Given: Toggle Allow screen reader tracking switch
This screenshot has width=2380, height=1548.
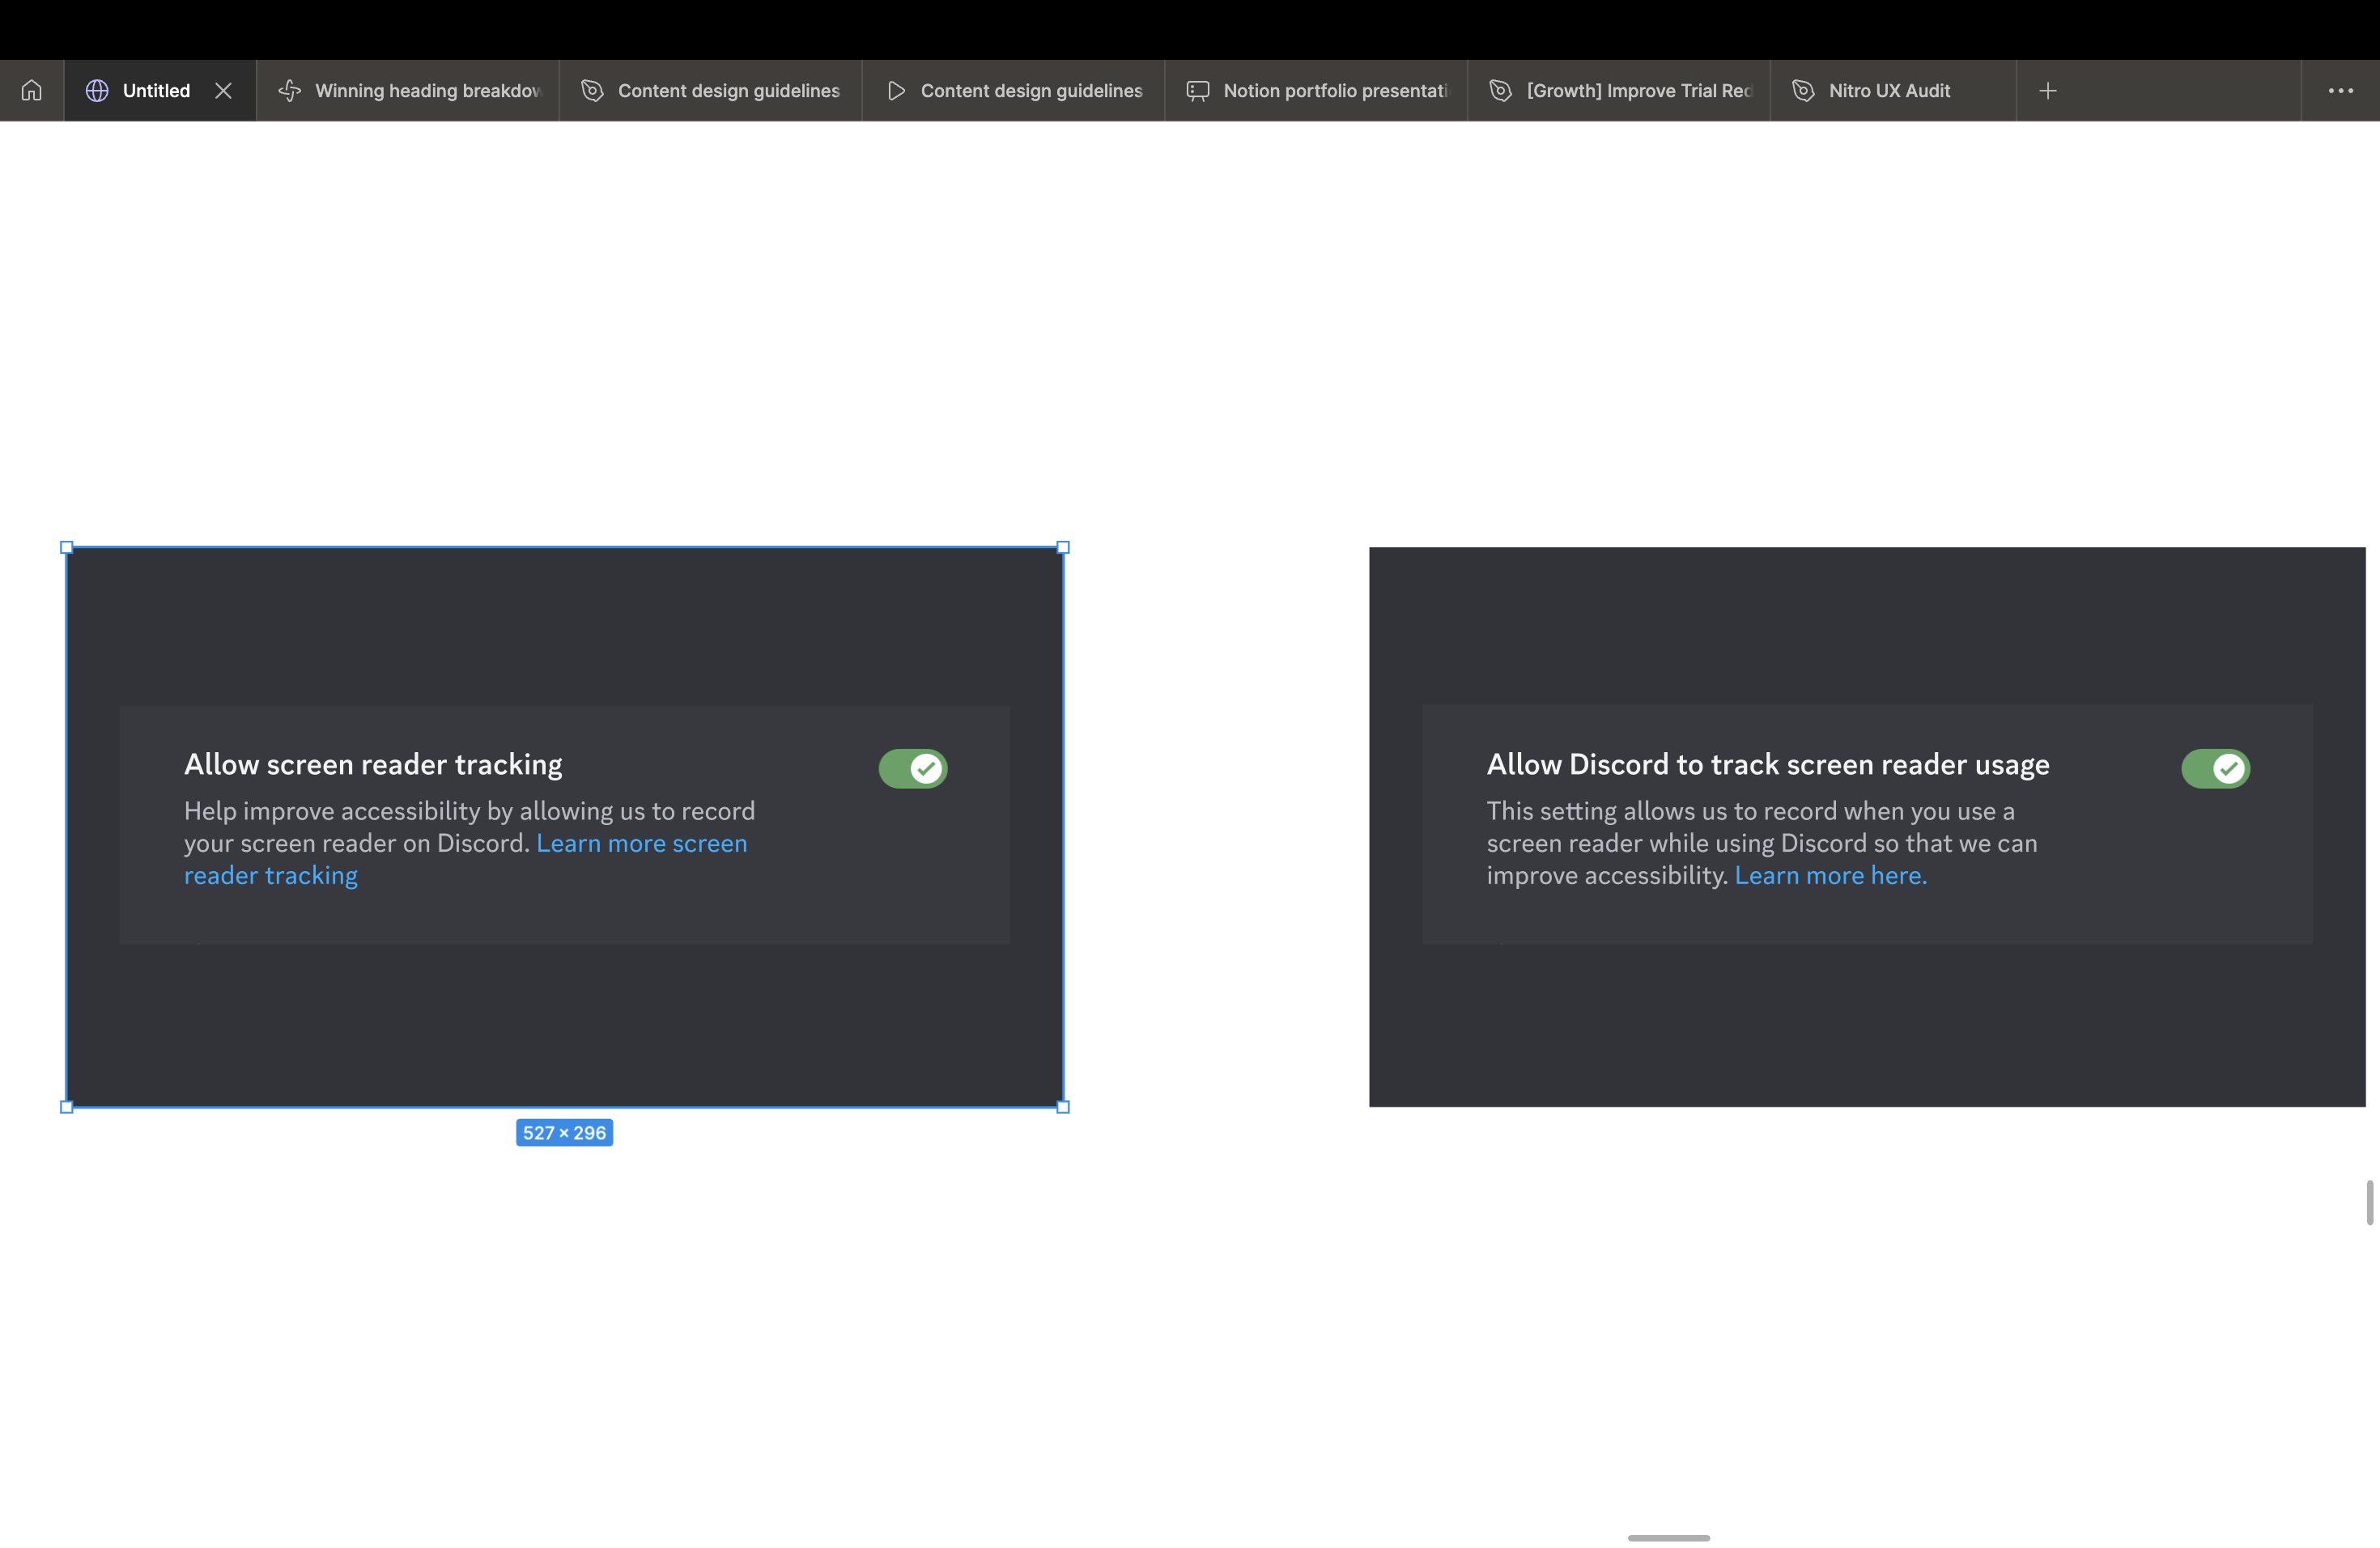Looking at the screenshot, I should 913,768.
